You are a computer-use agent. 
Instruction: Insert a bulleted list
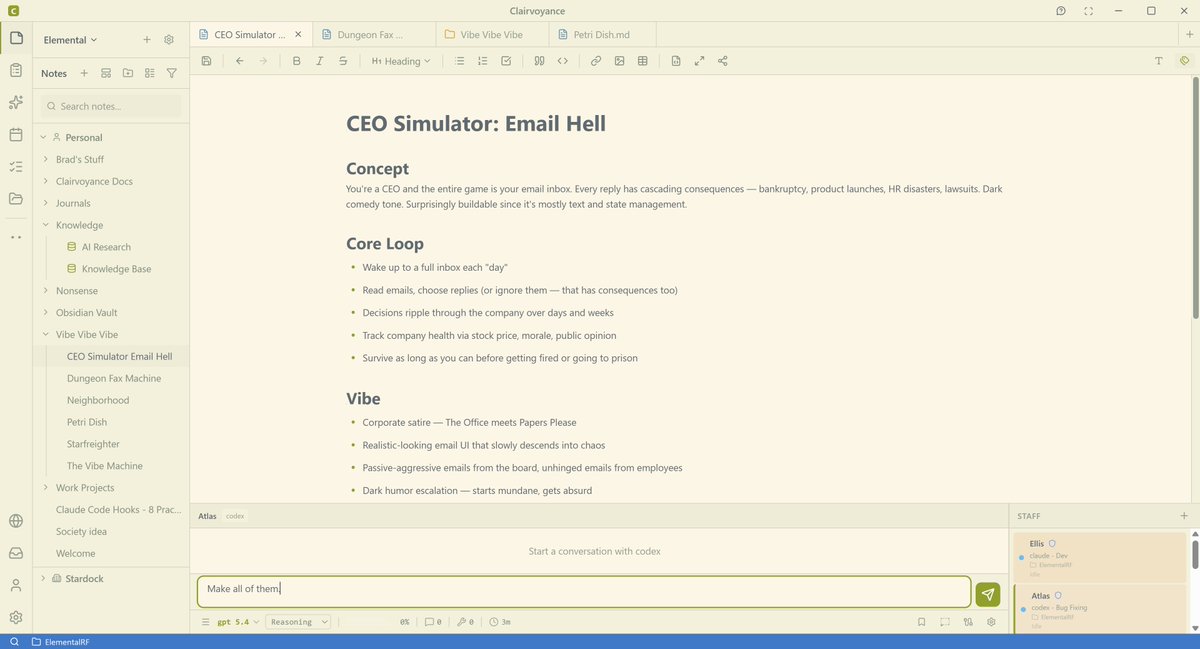[x=460, y=61]
